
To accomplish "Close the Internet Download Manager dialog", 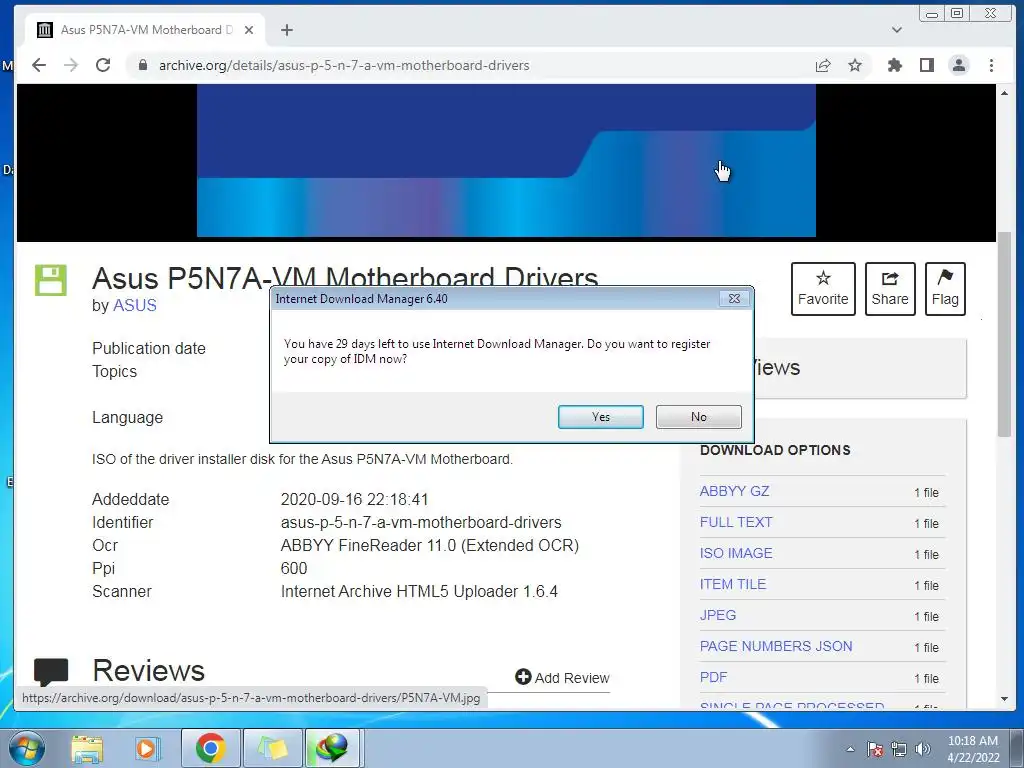I will [x=734, y=298].
